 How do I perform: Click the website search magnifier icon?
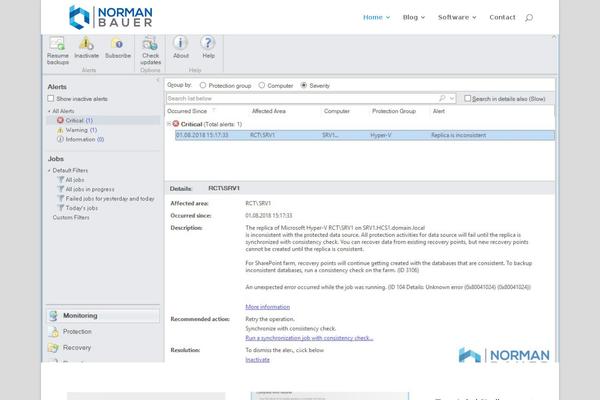pos(529,17)
